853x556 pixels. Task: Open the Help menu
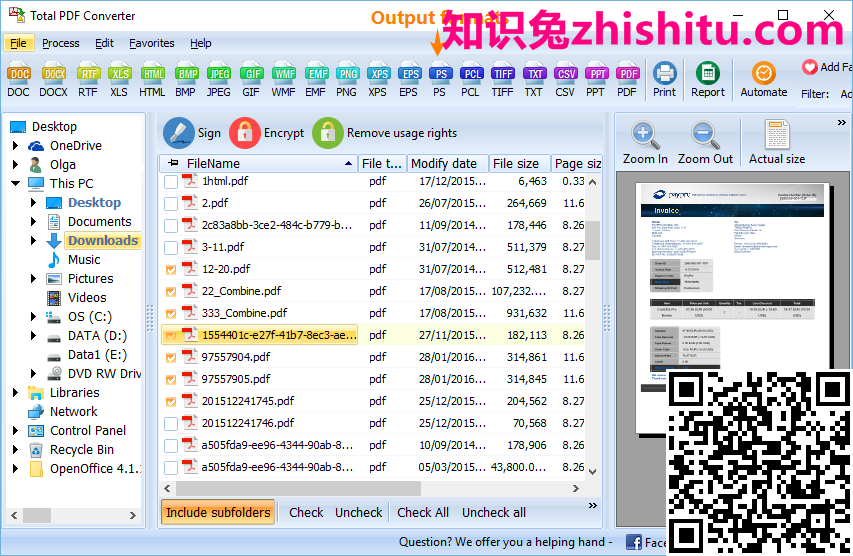[x=201, y=43]
